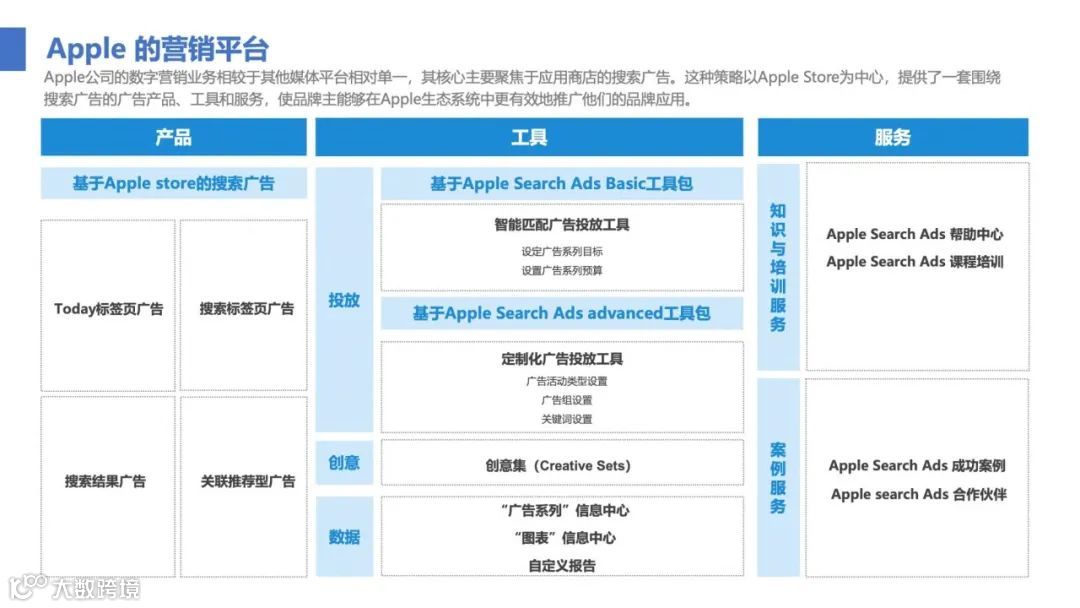Click '基于Apple Search Ads advanced工具包' heading

point(561,313)
